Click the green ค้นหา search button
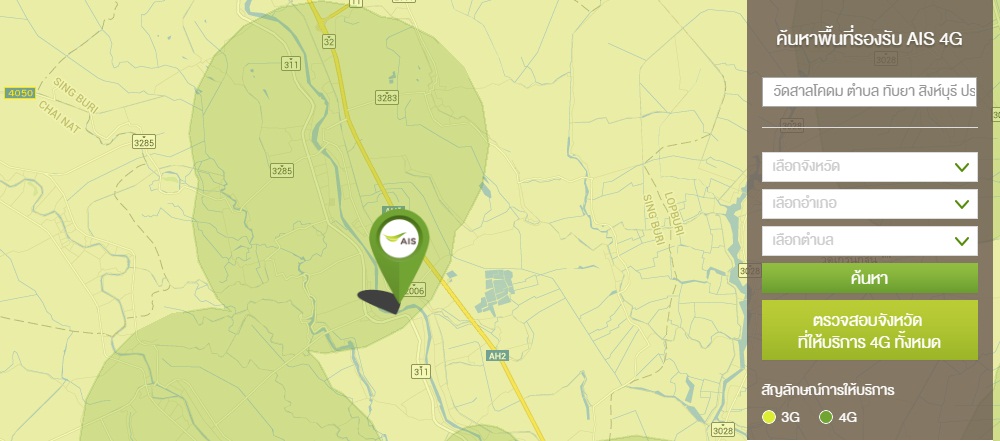 869,278
